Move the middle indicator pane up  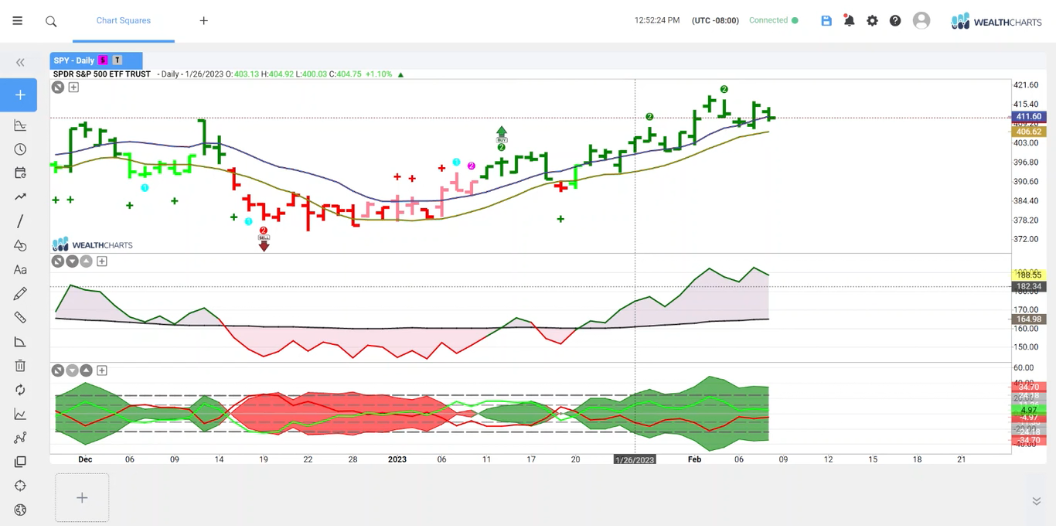click(x=87, y=261)
